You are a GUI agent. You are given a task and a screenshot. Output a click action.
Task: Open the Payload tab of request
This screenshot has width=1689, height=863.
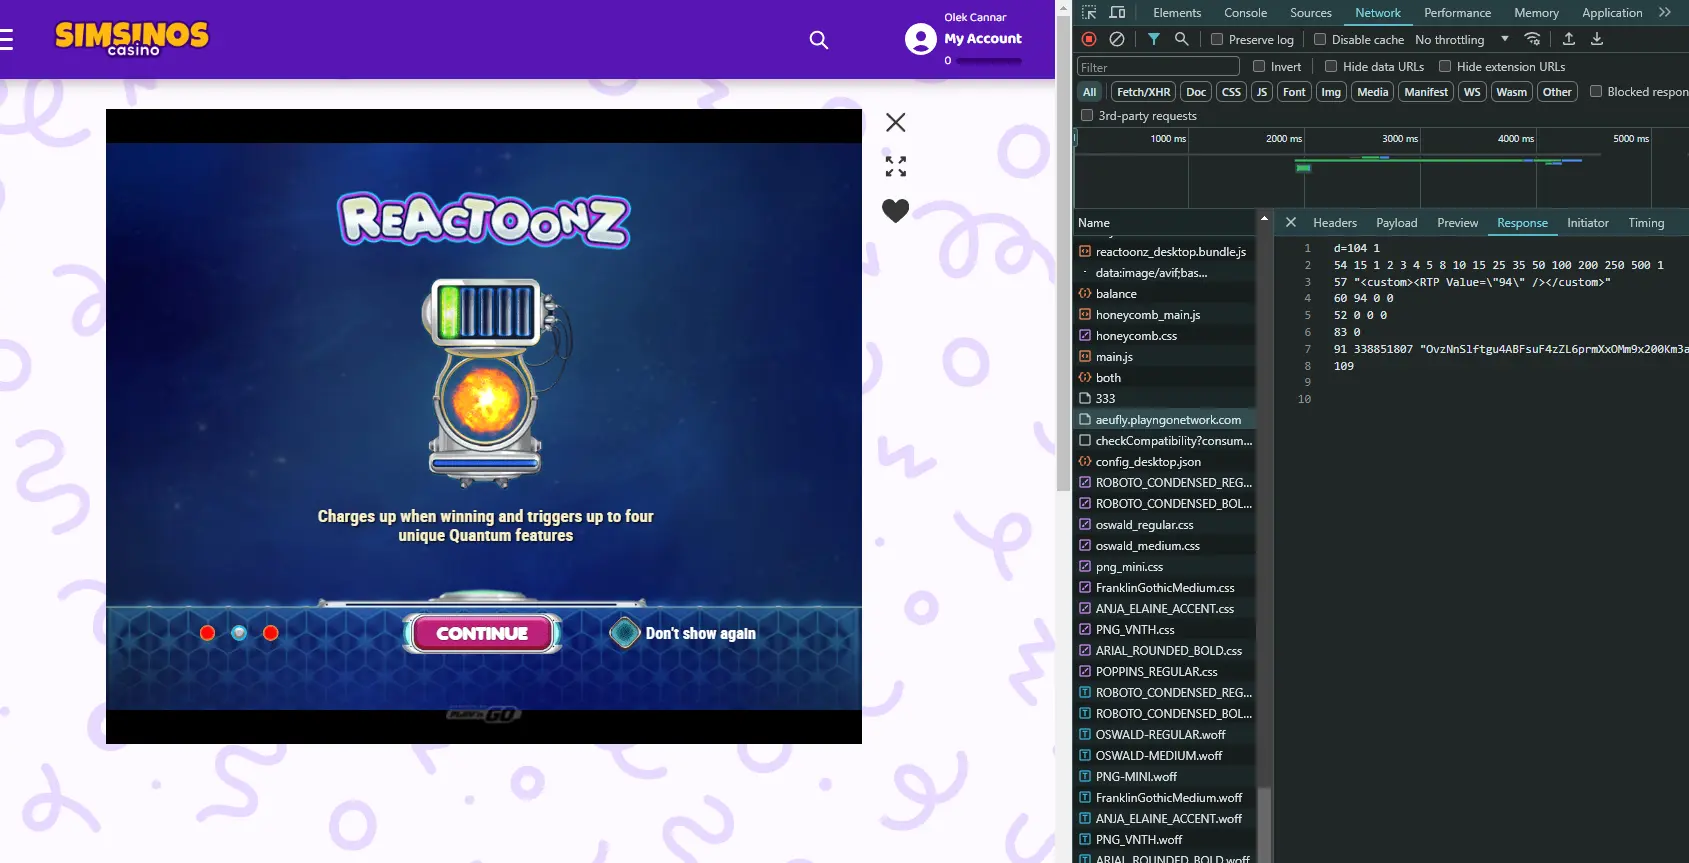click(x=1396, y=223)
